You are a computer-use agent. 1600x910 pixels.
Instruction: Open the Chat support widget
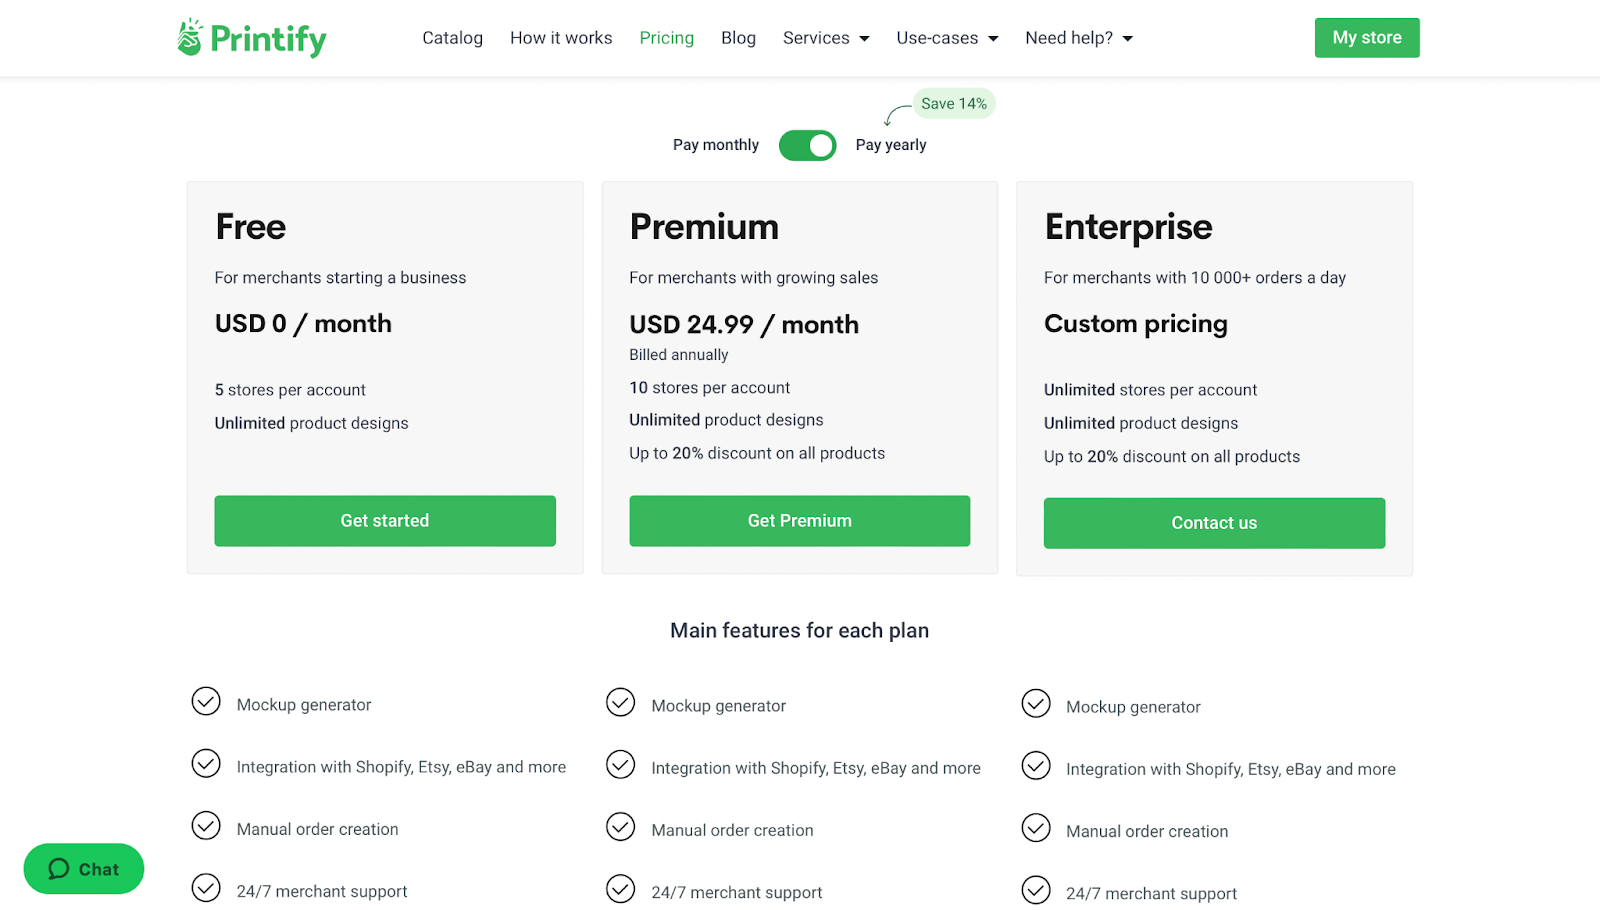(84, 869)
